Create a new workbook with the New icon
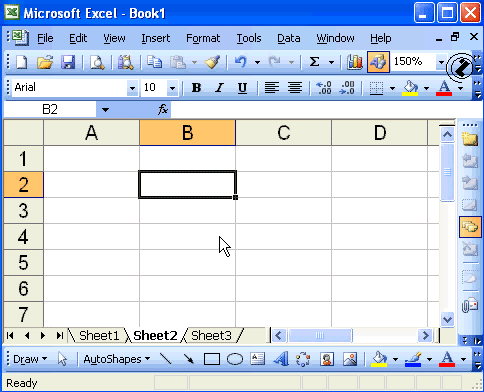 coord(22,62)
